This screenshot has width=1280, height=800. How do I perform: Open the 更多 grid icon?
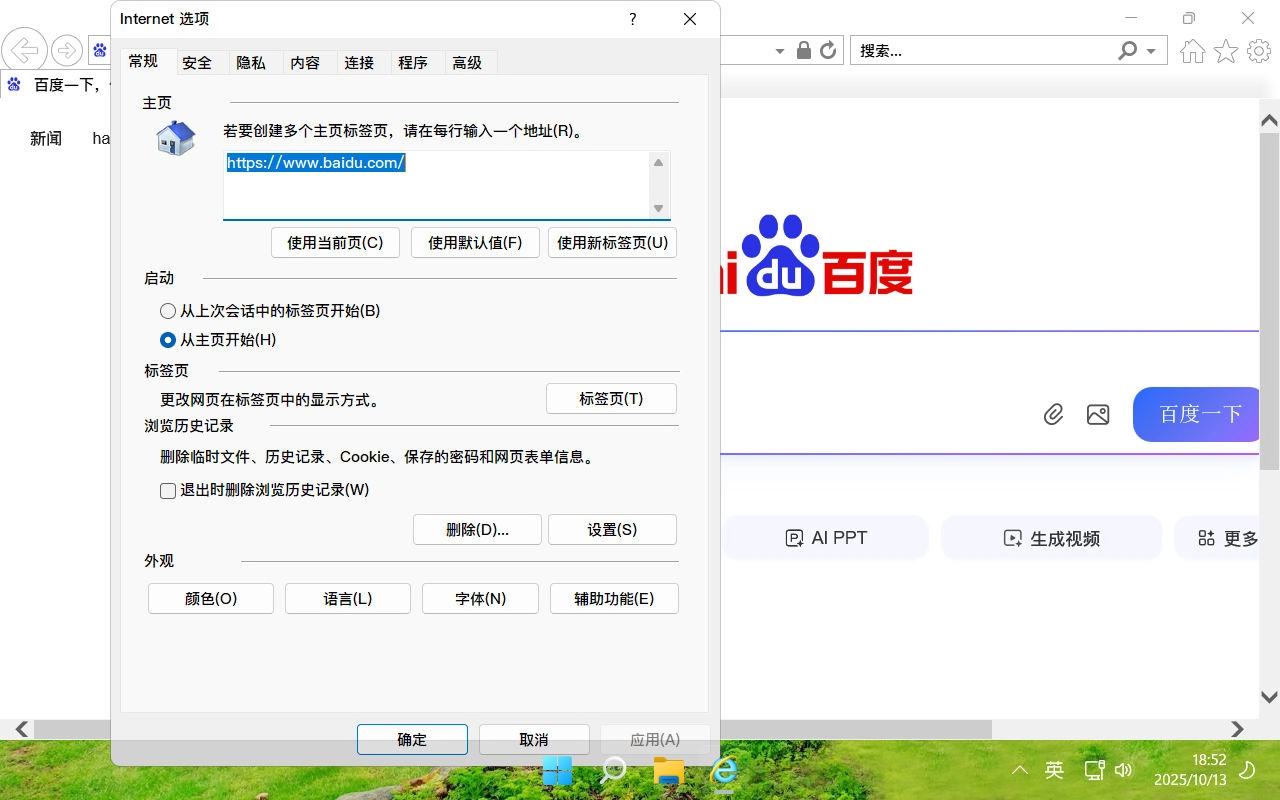point(1206,537)
